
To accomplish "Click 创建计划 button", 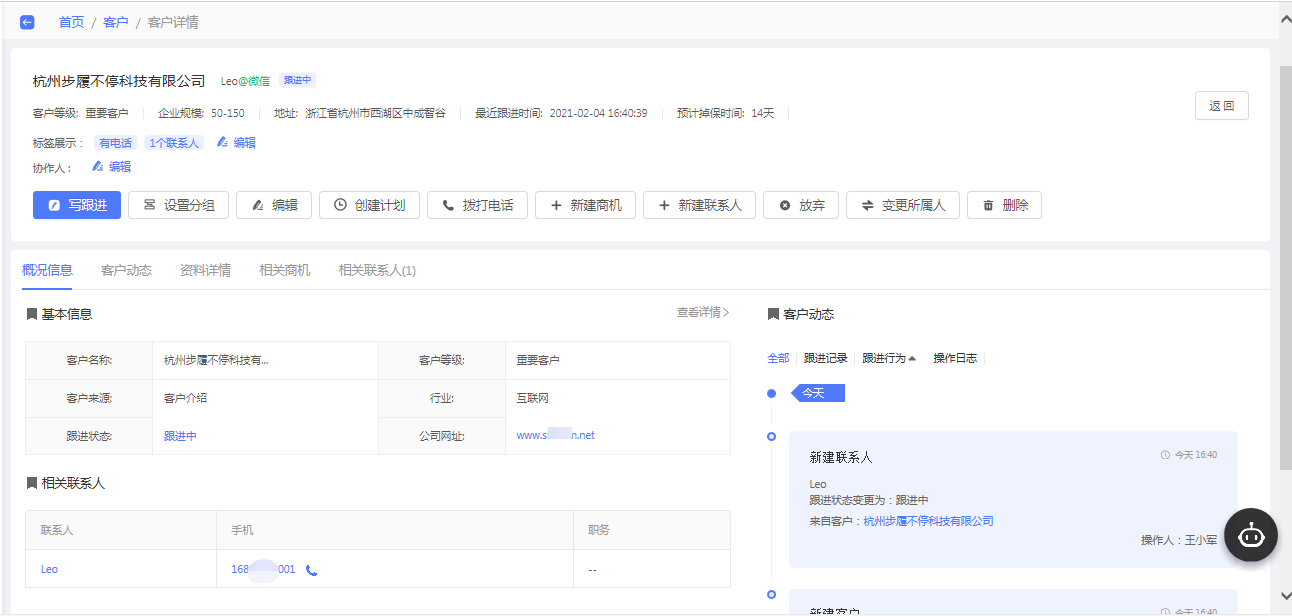I will pyautogui.click(x=369, y=205).
